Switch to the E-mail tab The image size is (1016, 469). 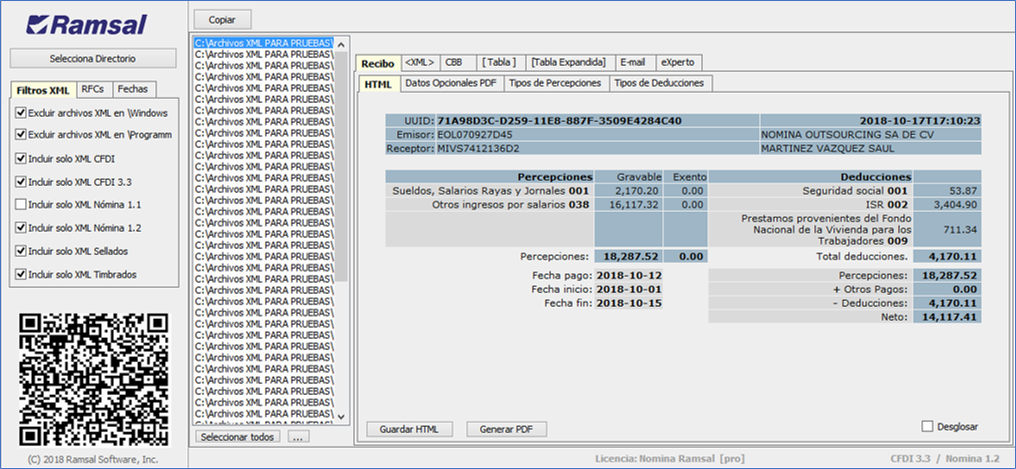point(633,62)
